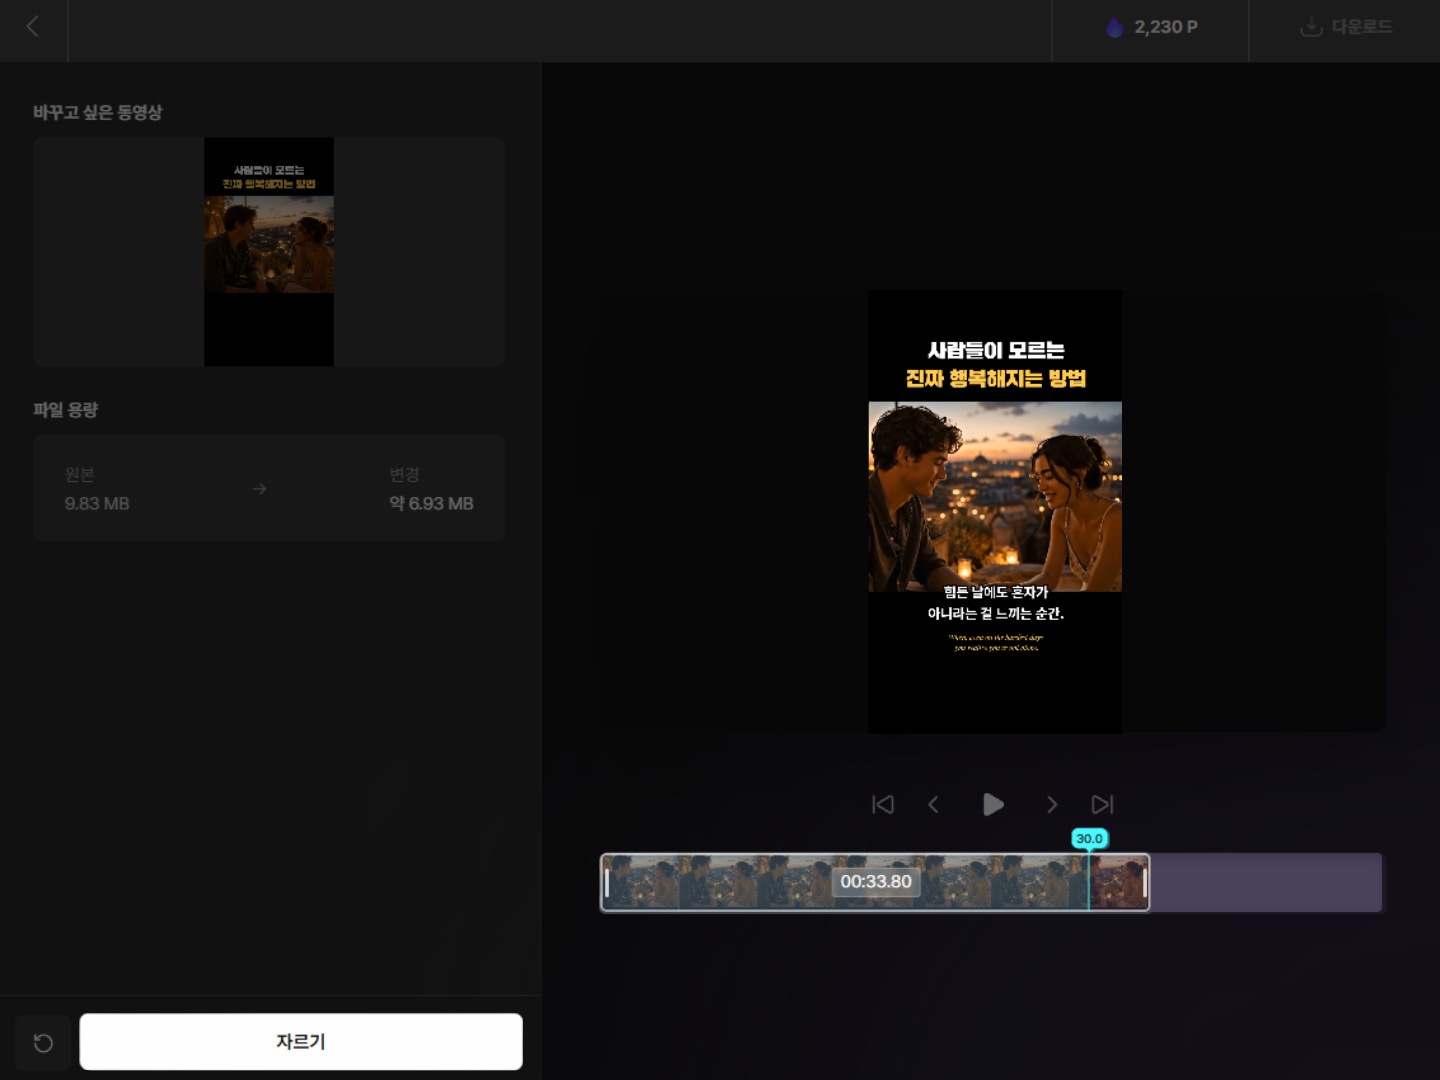Play the video preview
The image size is (1440, 1080).
[993, 805]
